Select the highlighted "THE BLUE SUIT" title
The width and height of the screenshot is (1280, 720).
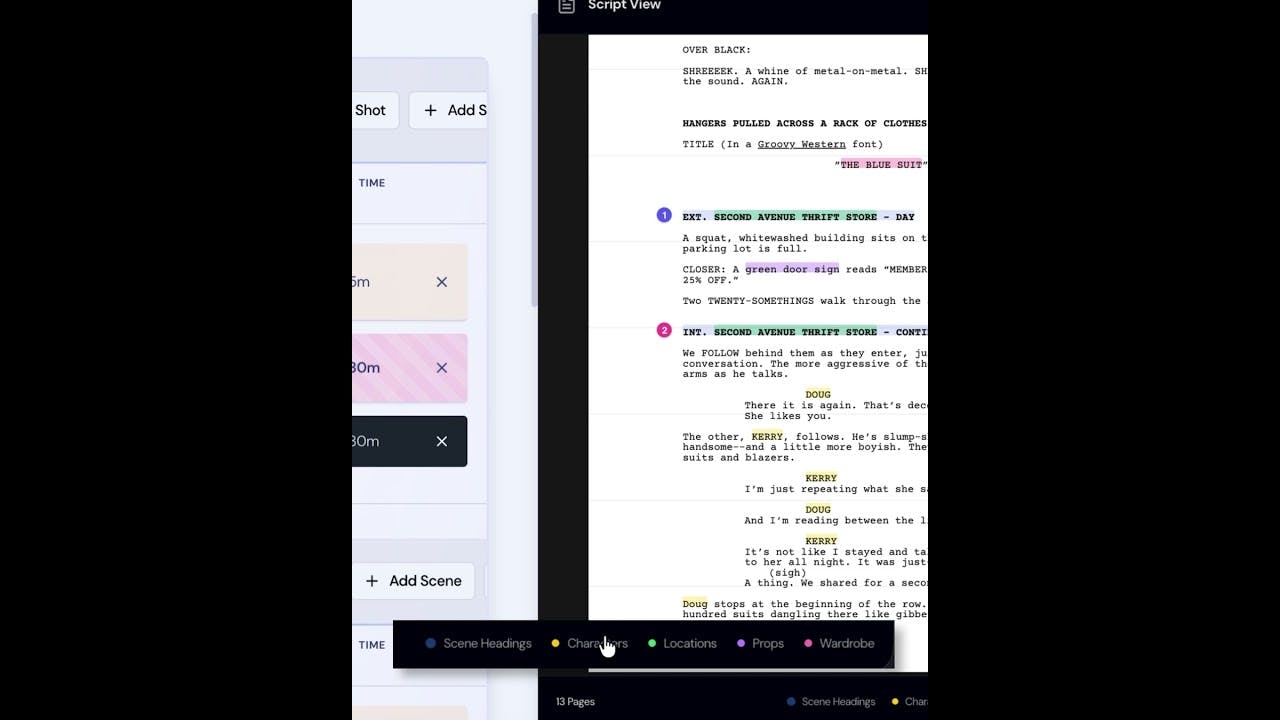point(881,165)
